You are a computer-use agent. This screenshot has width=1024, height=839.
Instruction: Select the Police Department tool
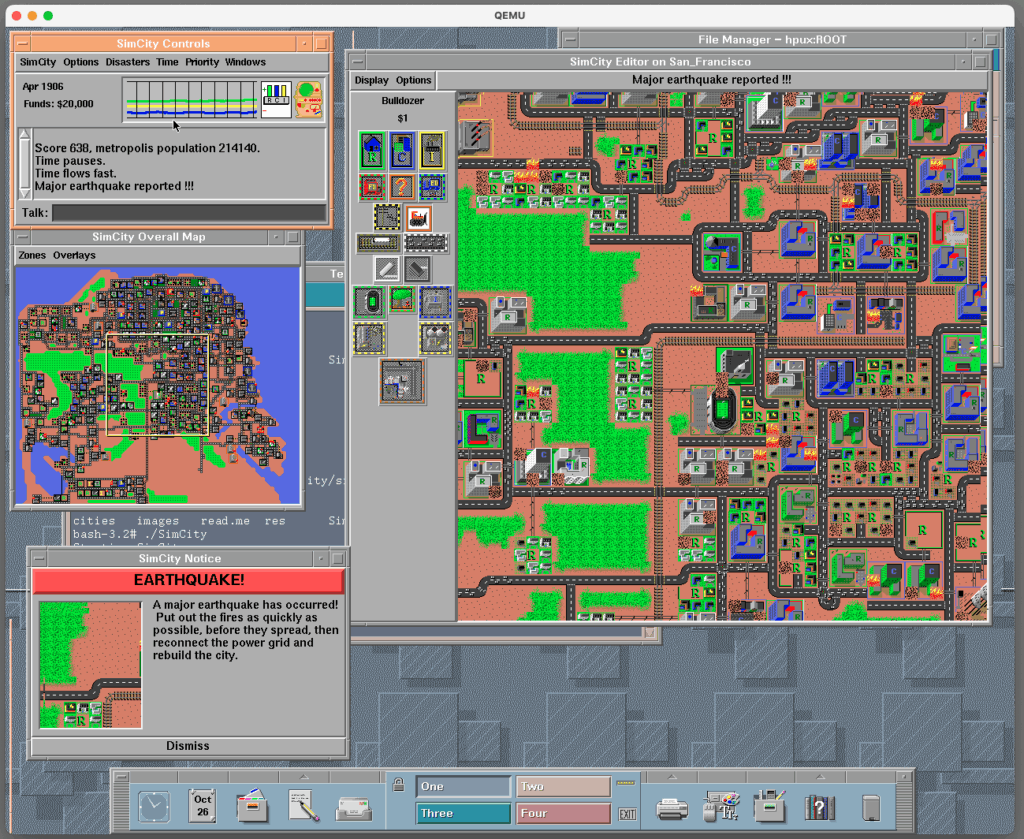(432, 186)
